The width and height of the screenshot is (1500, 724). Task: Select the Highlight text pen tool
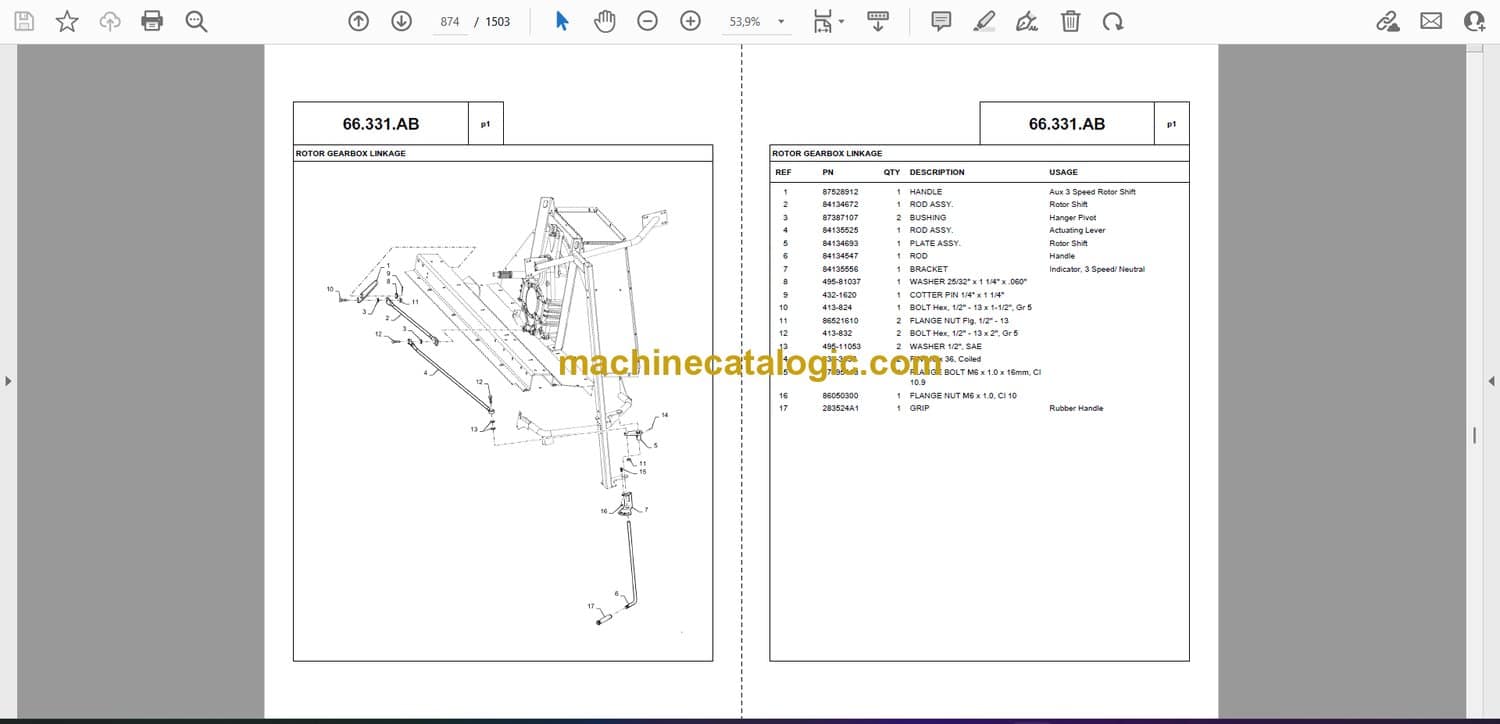984,21
